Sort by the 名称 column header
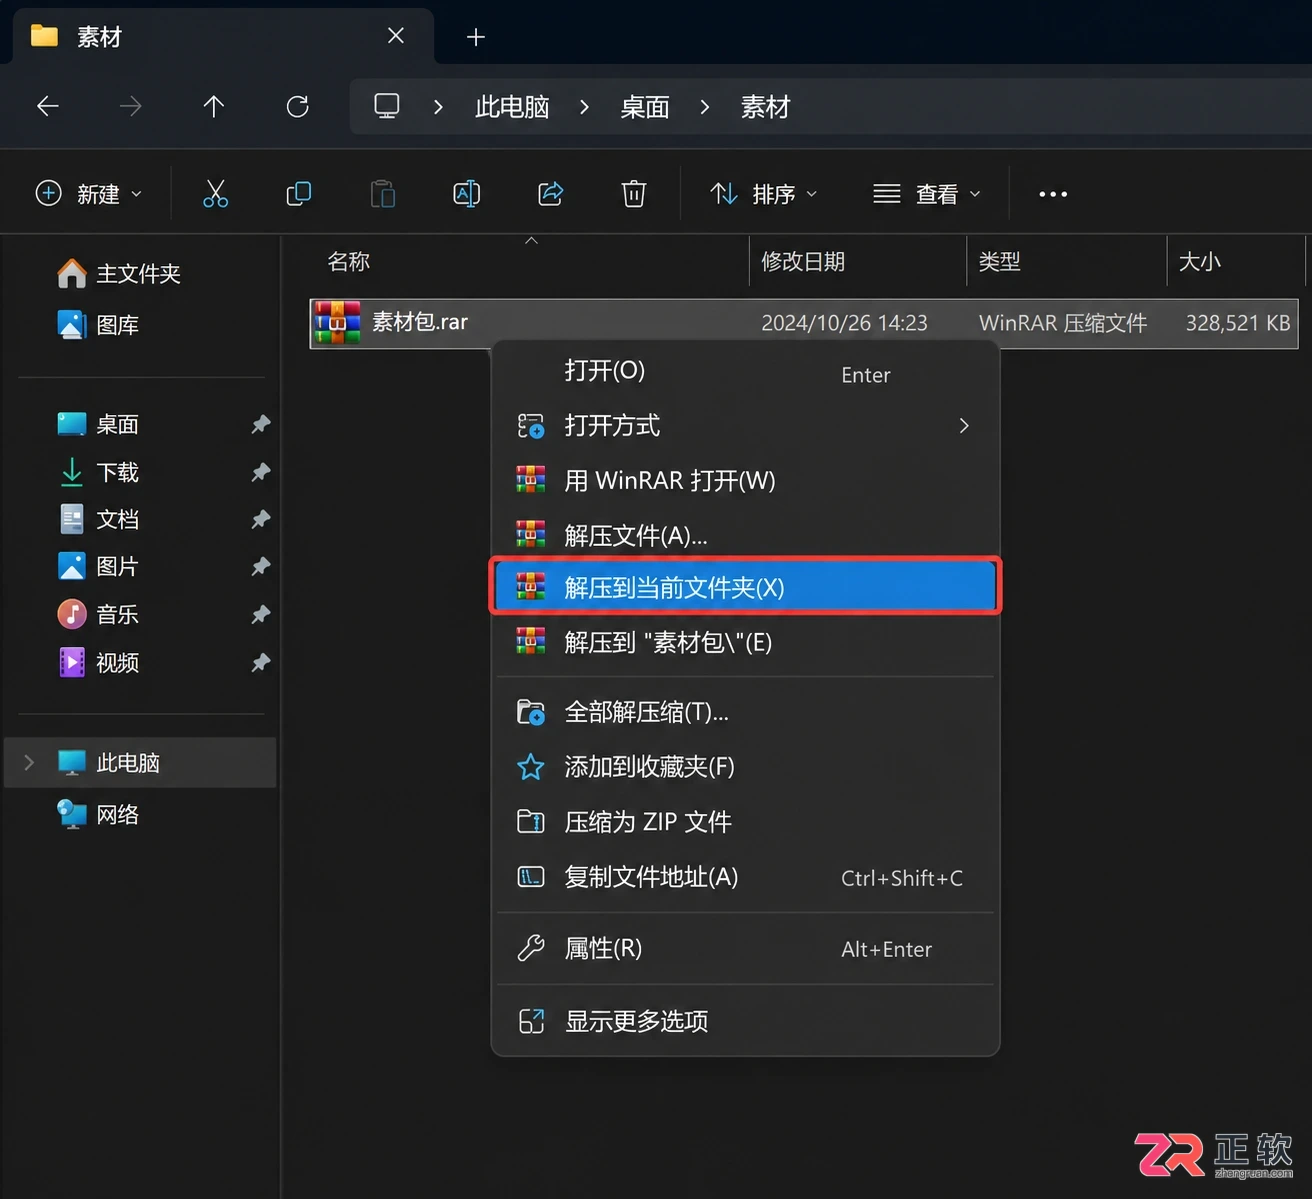Viewport: 1312px width, 1199px height. [349, 262]
